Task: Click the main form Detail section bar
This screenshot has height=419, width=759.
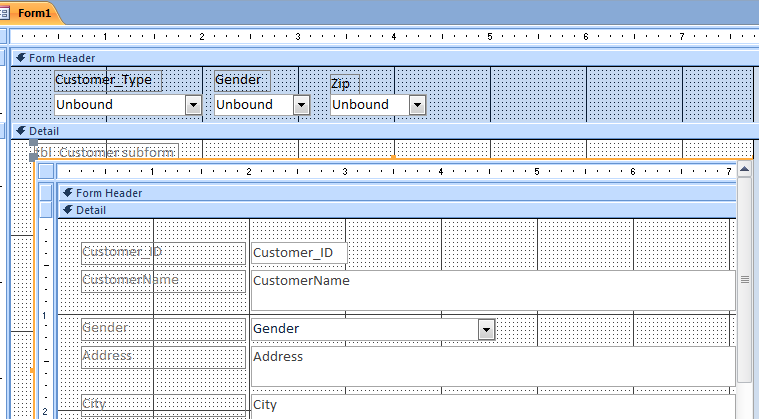Action: [382, 131]
